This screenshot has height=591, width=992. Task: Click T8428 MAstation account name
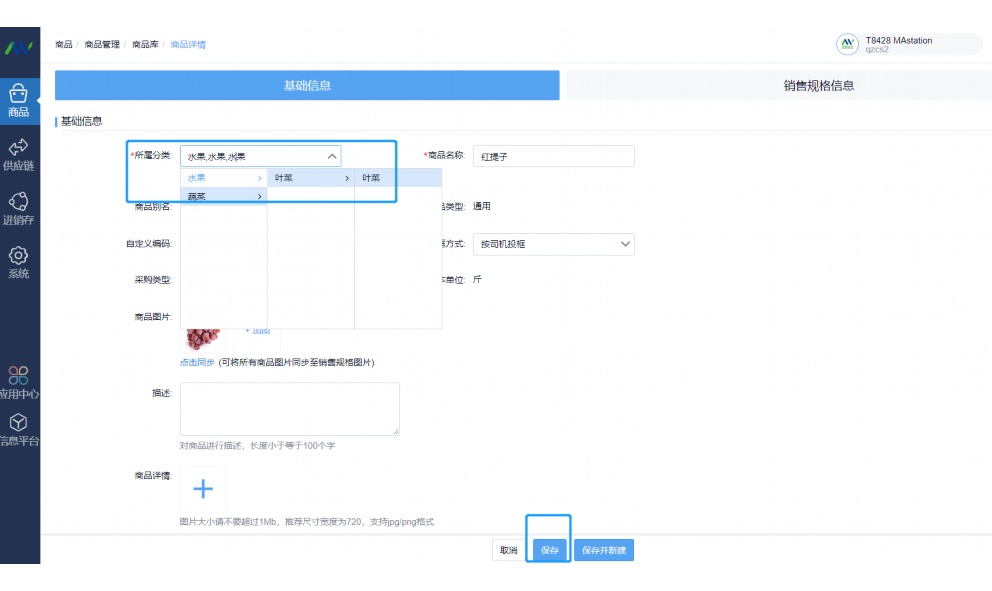click(898, 40)
